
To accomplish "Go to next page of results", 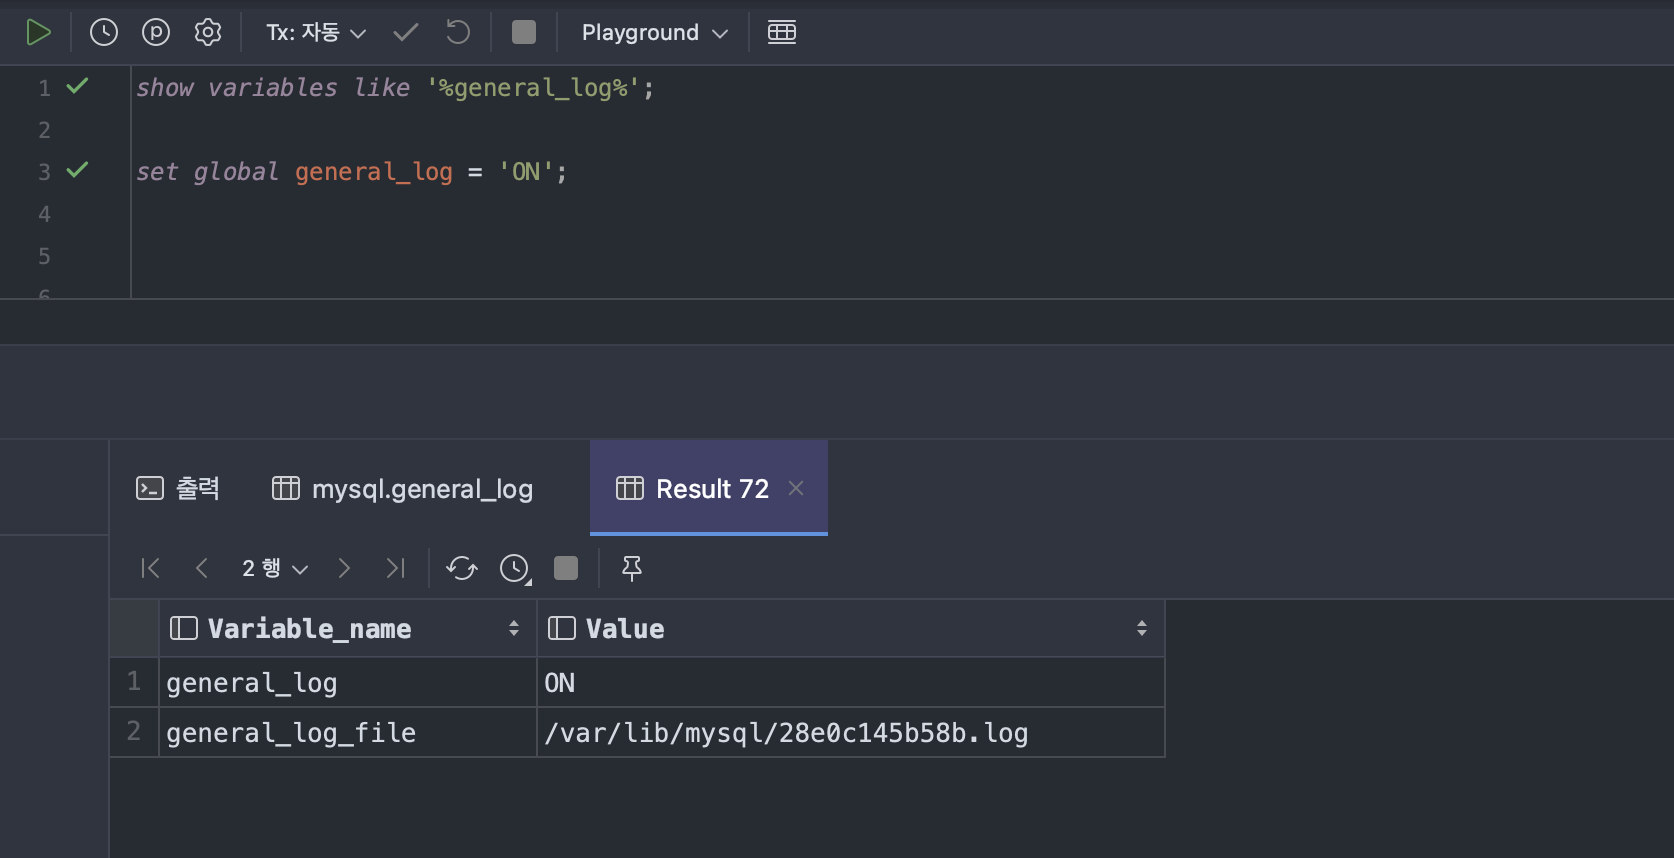I will coord(344,568).
